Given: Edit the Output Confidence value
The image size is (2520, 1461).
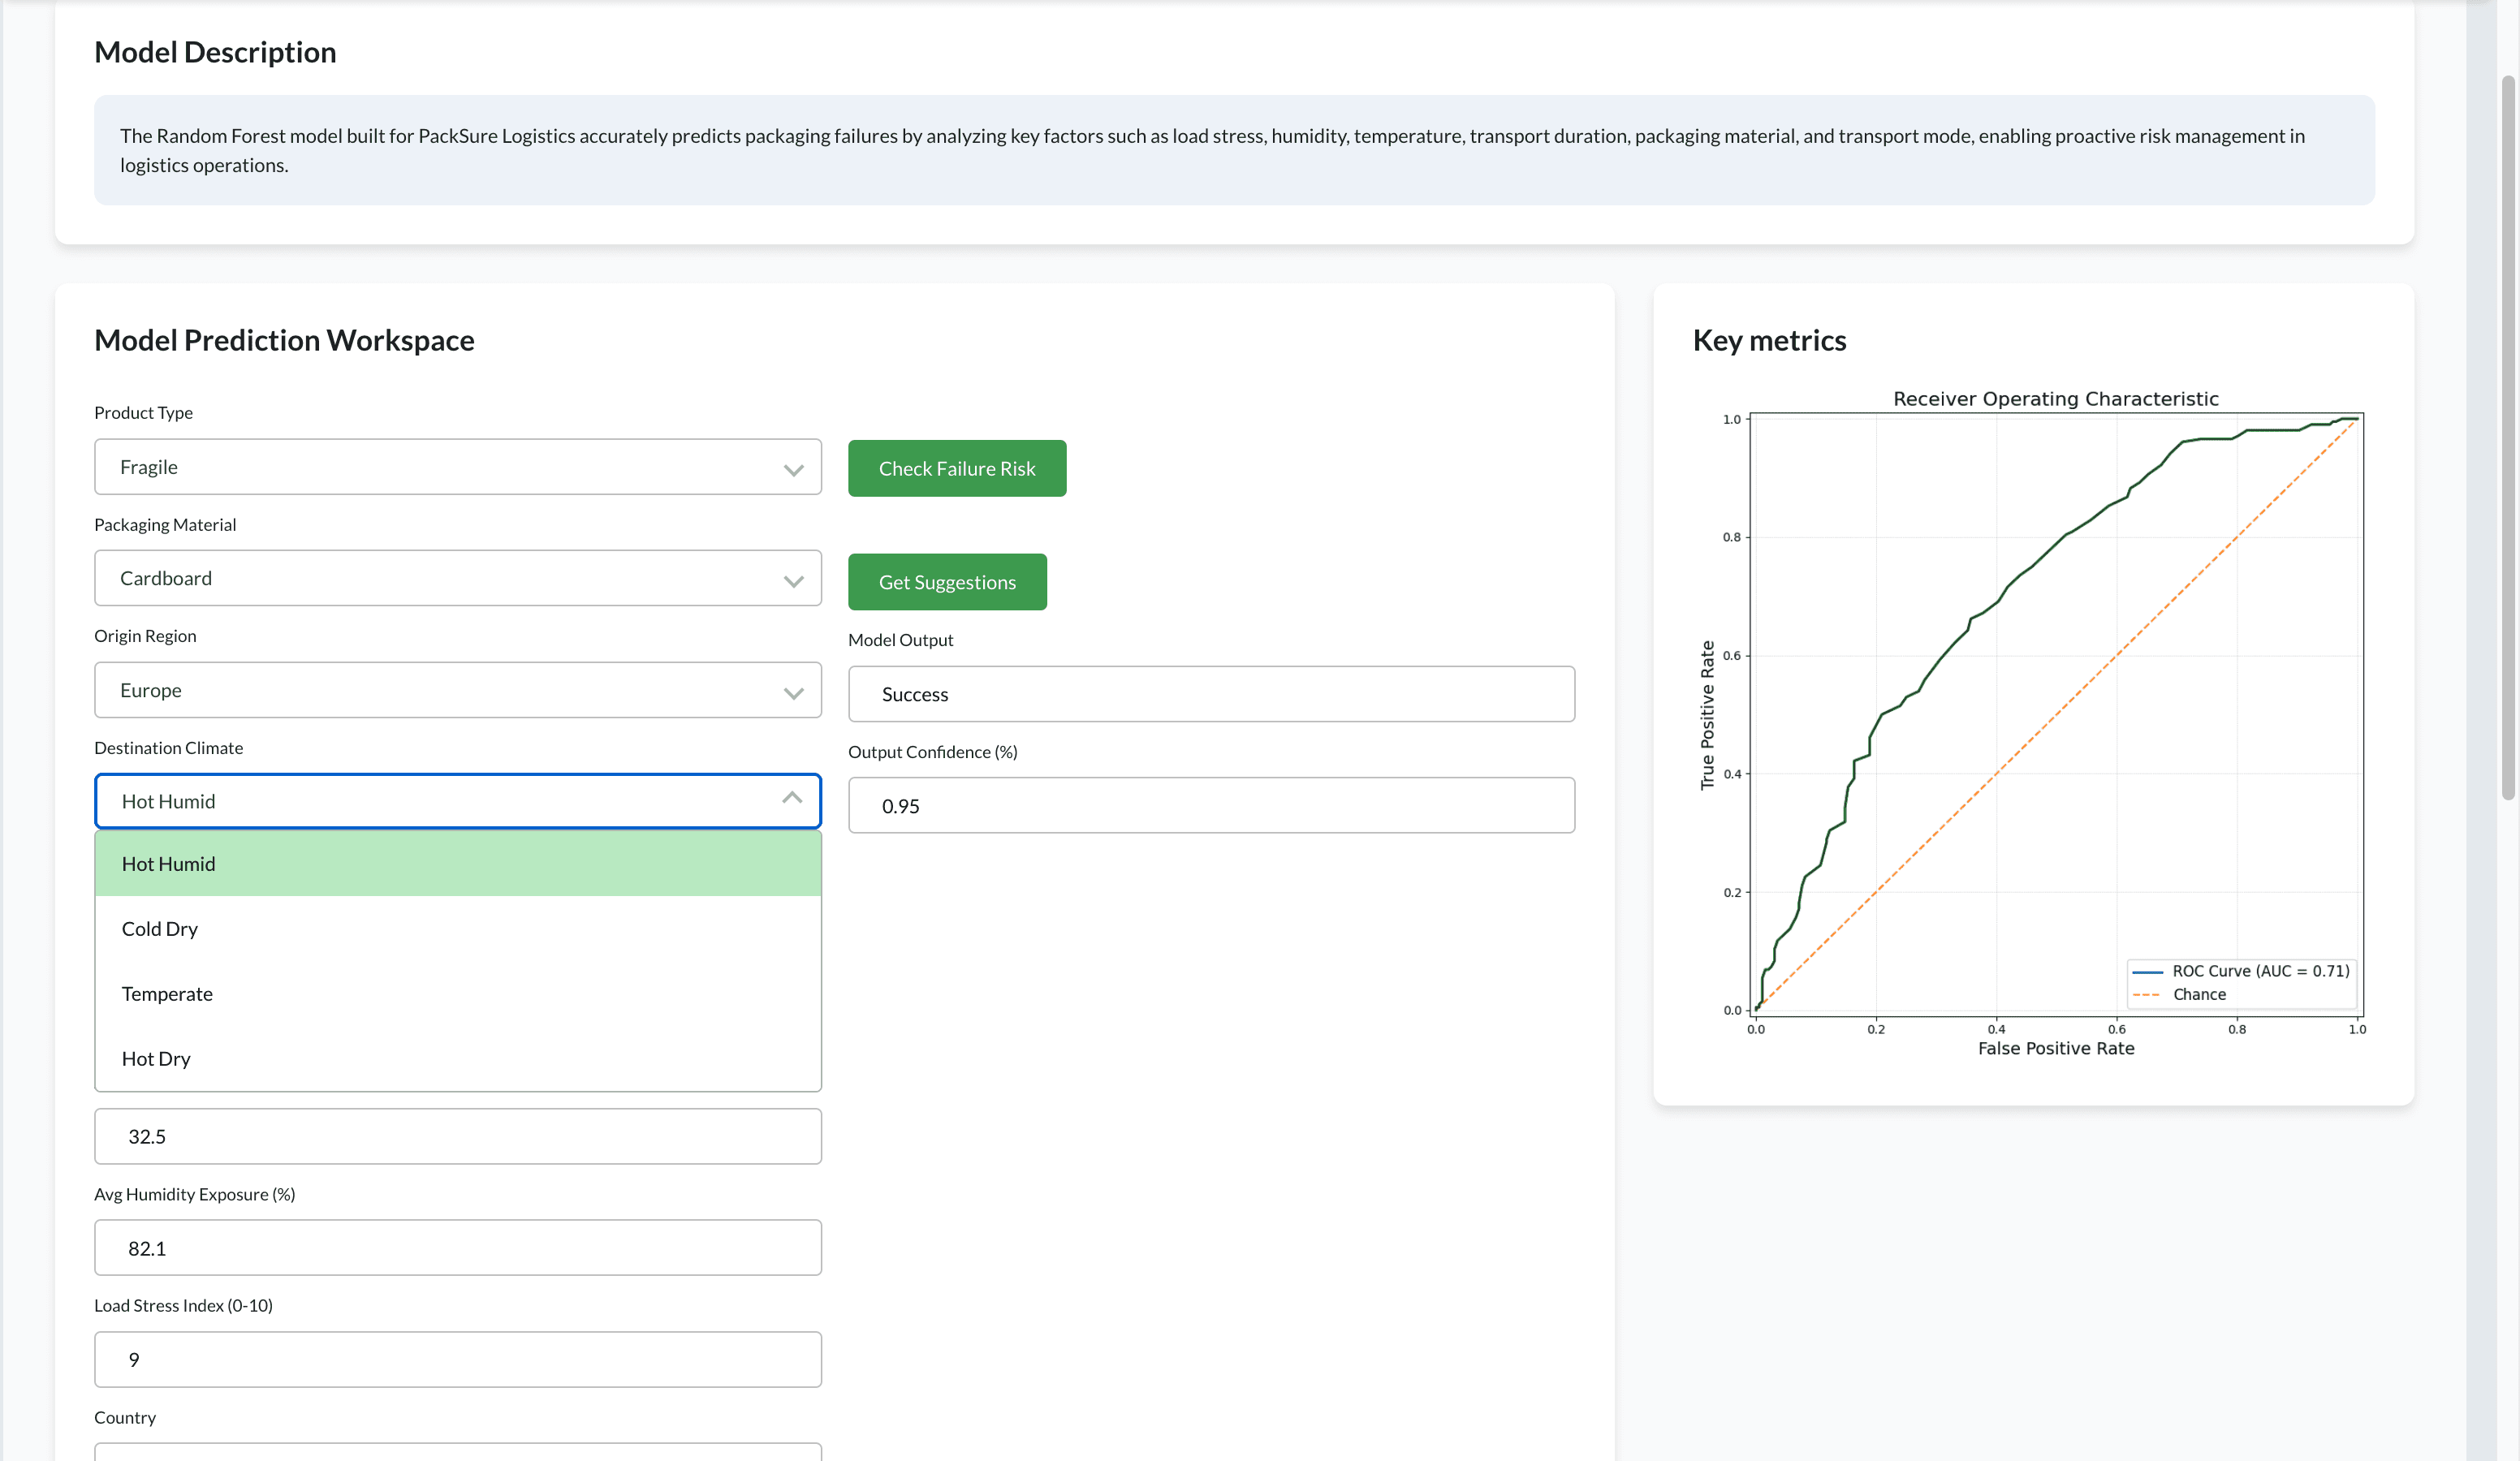Looking at the screenshot, I should pos(1210,805).
